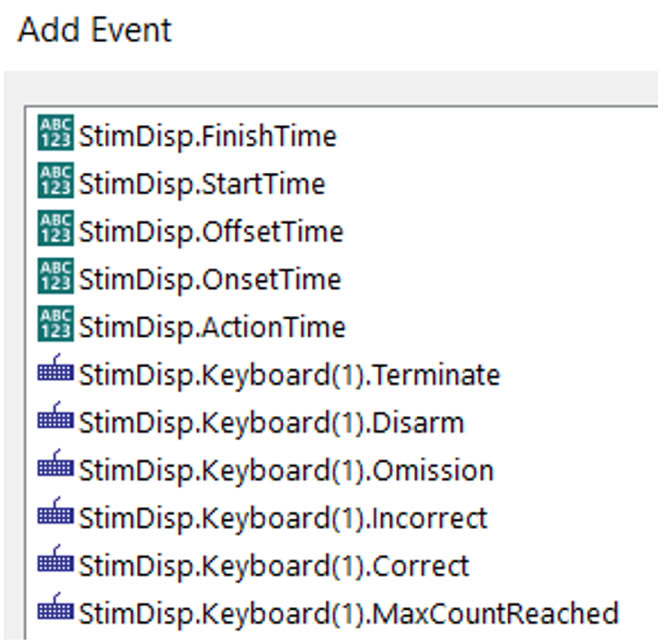Viewport: 670px width, 644px height.
Task: Click the keyboard icon beside Keyboard(1).Omission
Action: point(55,469)
